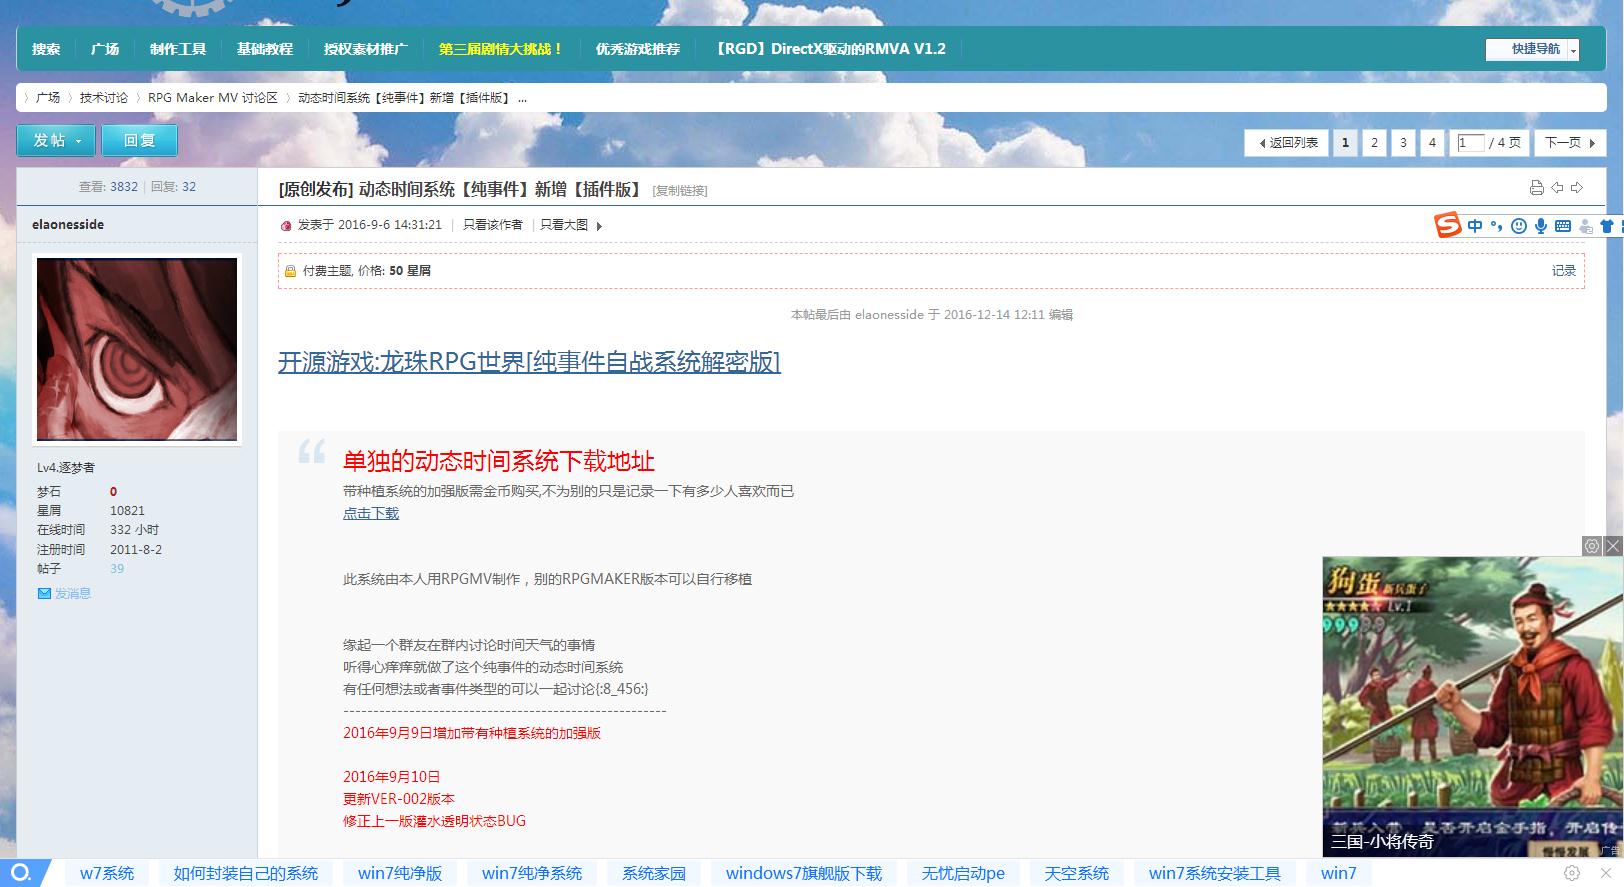
Task: Close the floating game advertisement
Action: pos(1613,546)
